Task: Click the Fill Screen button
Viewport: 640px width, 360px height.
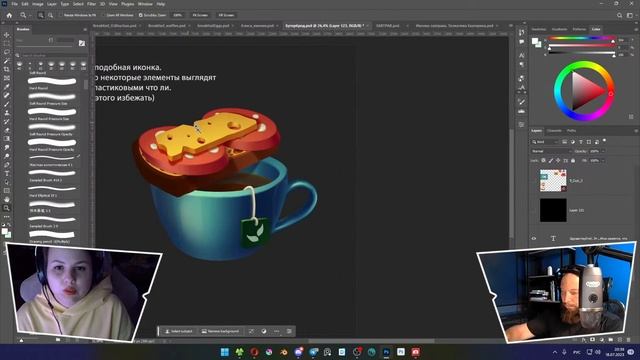Action: (x=226, y=15)
